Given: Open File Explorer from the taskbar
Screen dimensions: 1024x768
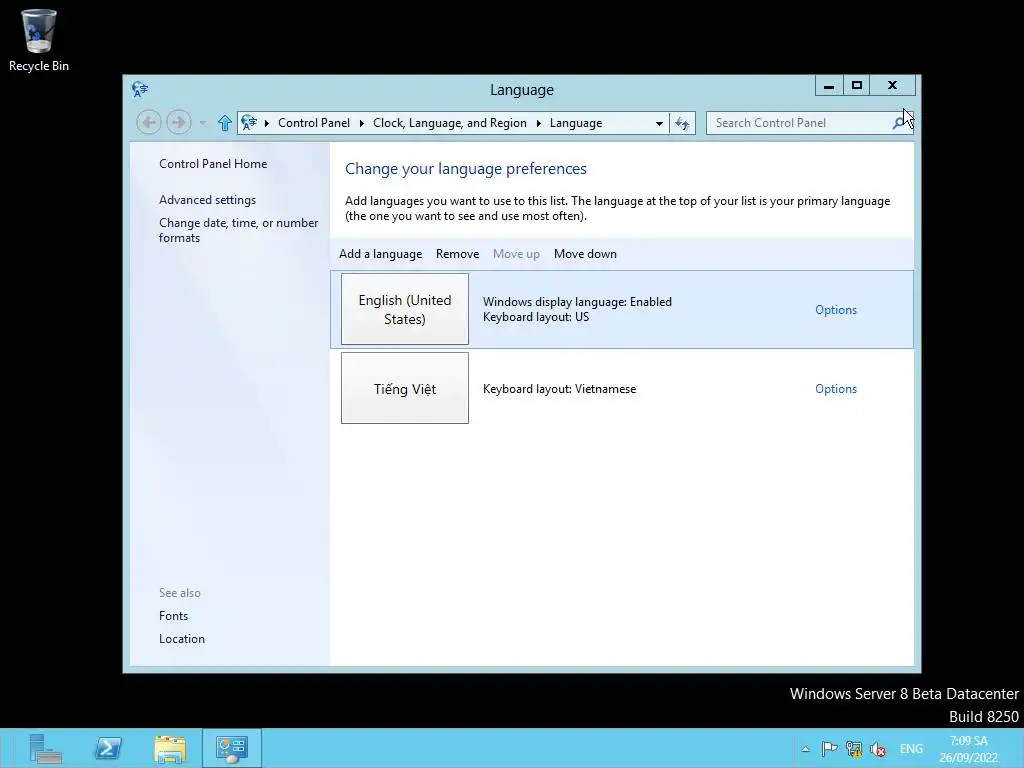Looking at the screenshot, I should click(170, 748).
